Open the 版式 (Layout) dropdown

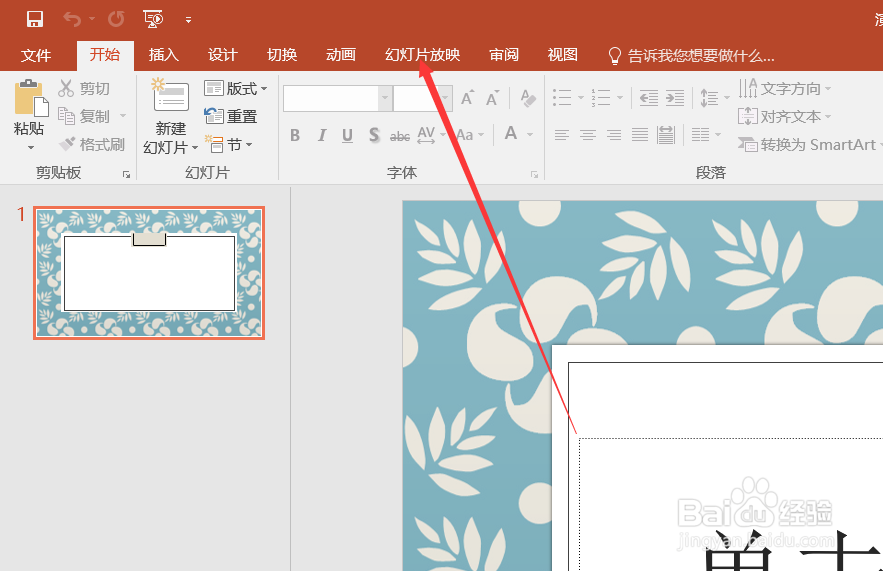pyautogui.click(x=235, y=88)
